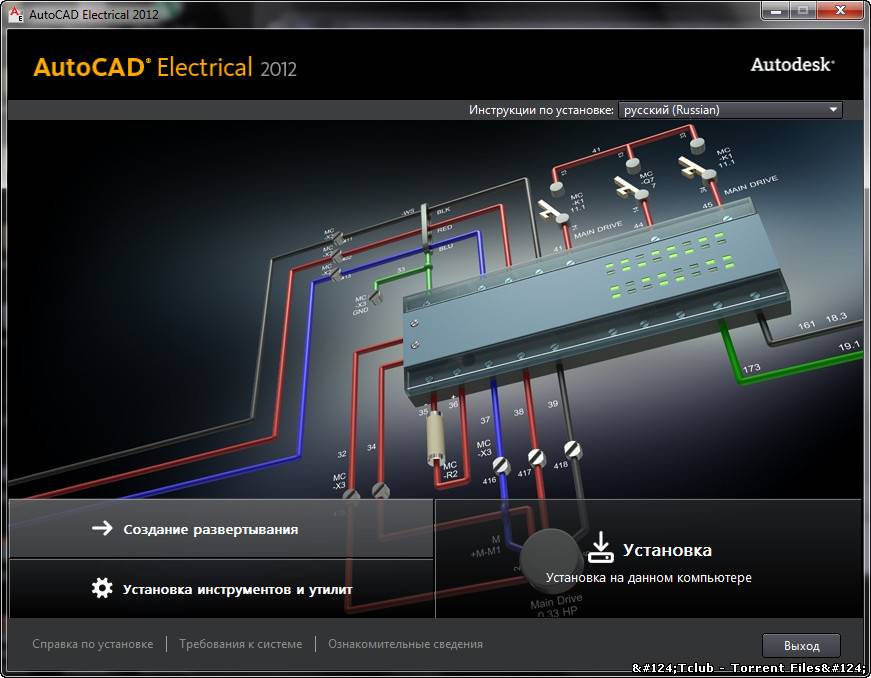
Task: Maximize the installer window
Action: [x=802, y=11]
